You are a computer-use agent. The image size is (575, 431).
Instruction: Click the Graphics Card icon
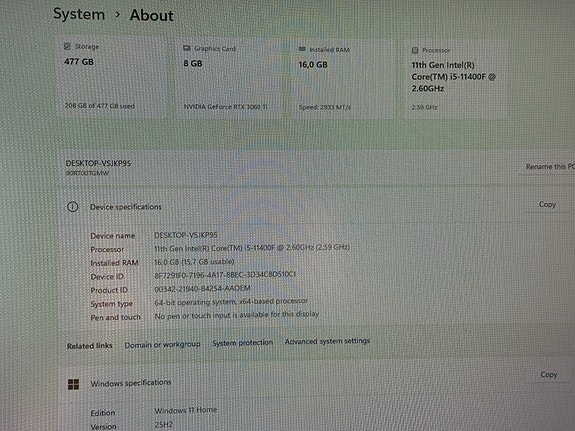(187, 48)
